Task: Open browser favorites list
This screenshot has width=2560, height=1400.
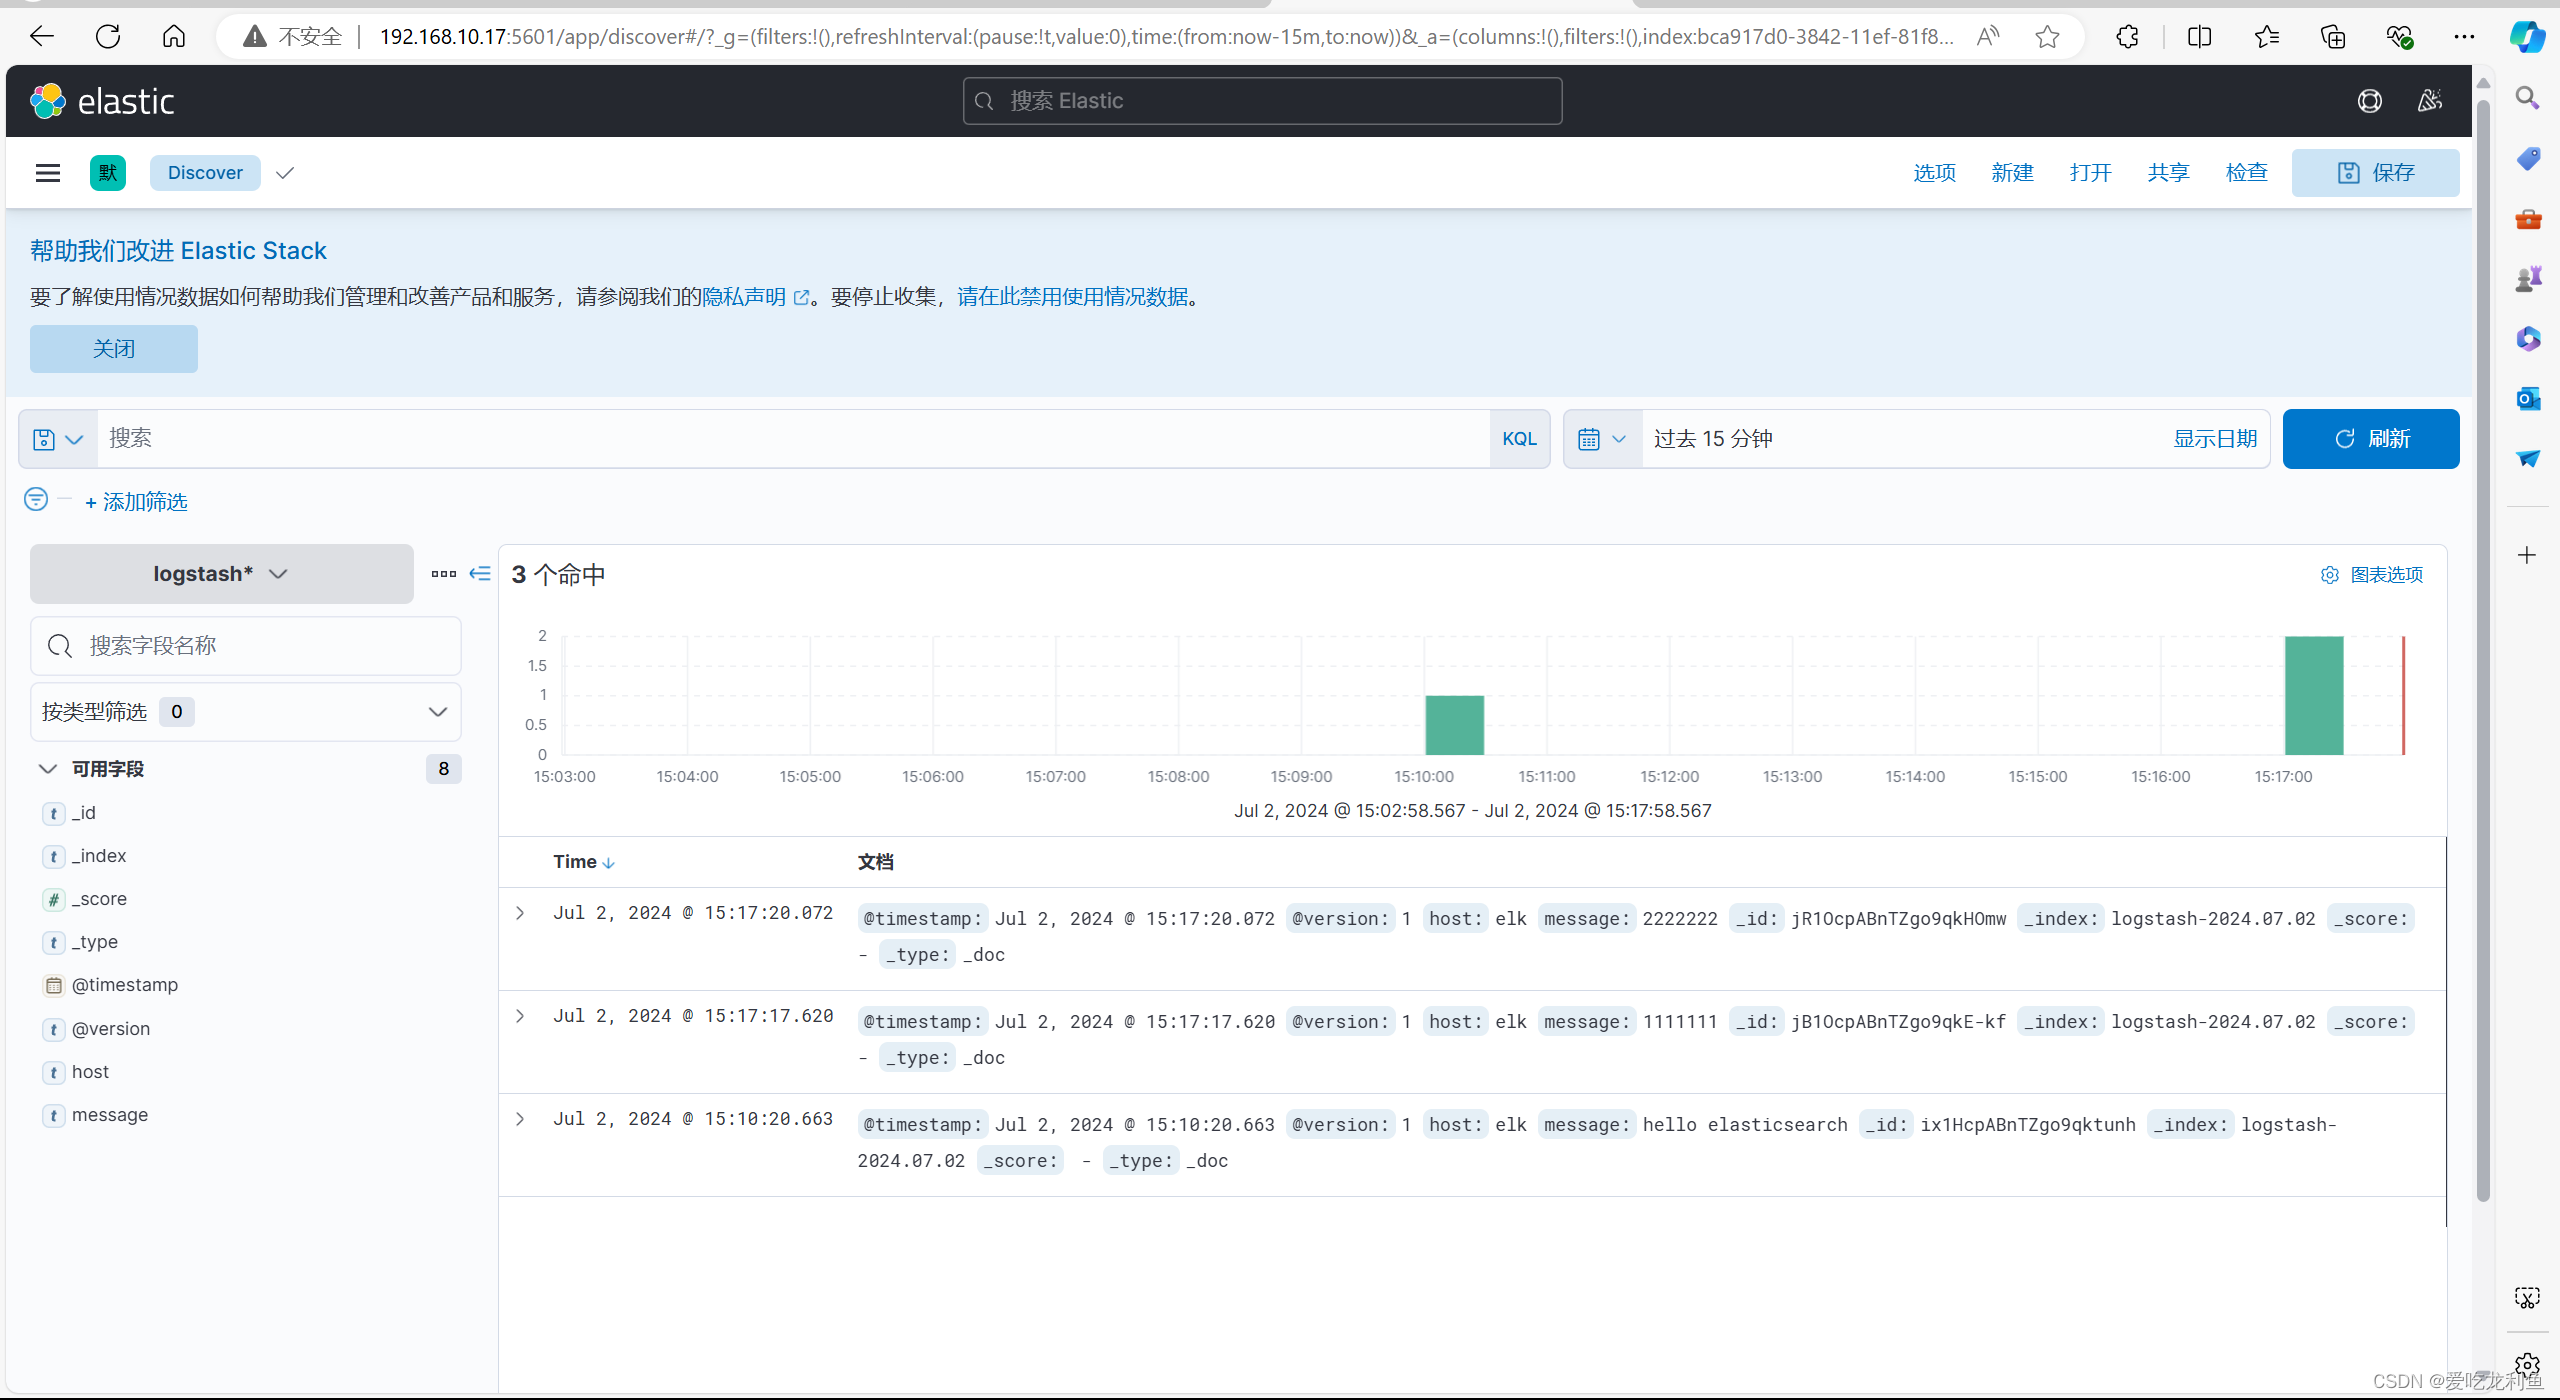Action: point(2266,37)
